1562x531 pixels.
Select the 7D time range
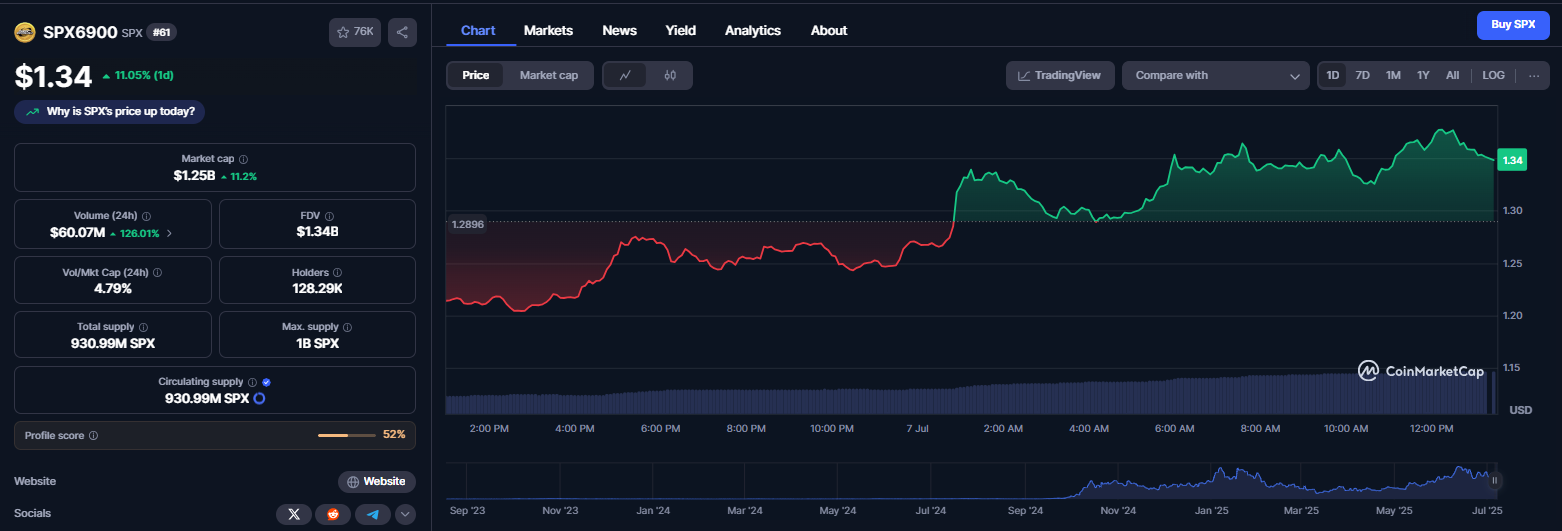click(1362, 75)
